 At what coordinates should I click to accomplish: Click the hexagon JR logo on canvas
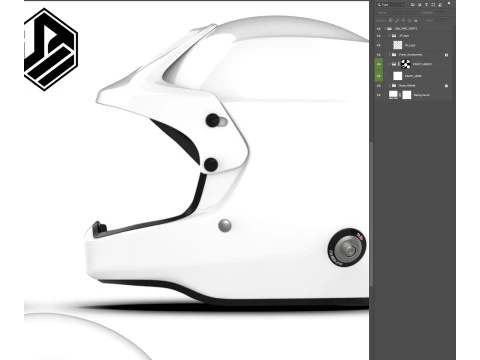51,49
